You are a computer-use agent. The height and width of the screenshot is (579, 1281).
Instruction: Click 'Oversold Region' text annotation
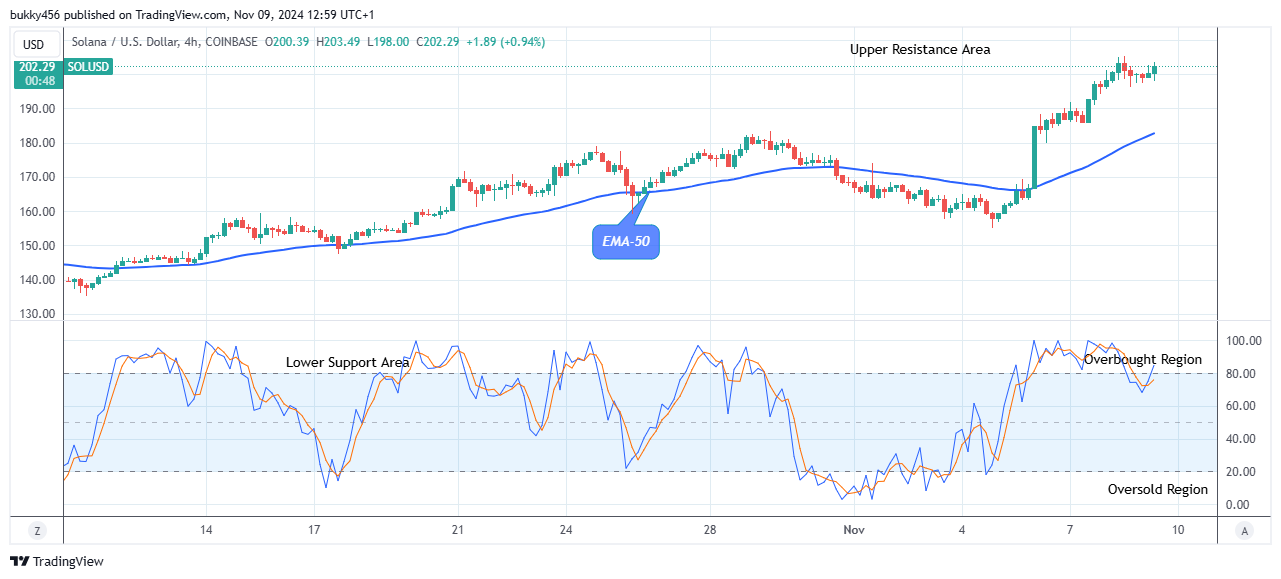[1158, 489]
